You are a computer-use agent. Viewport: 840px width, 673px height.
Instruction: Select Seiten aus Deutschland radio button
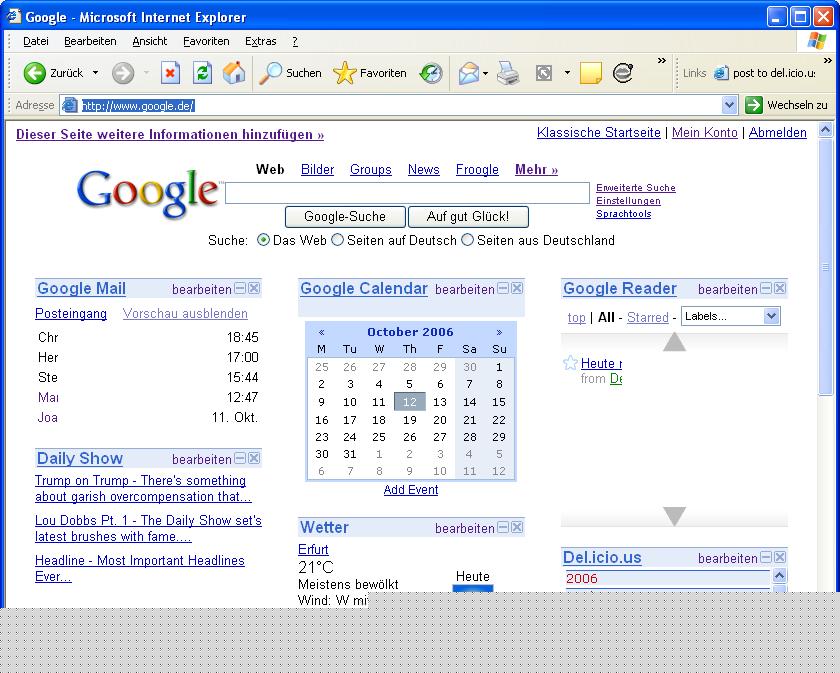[467, 240]
